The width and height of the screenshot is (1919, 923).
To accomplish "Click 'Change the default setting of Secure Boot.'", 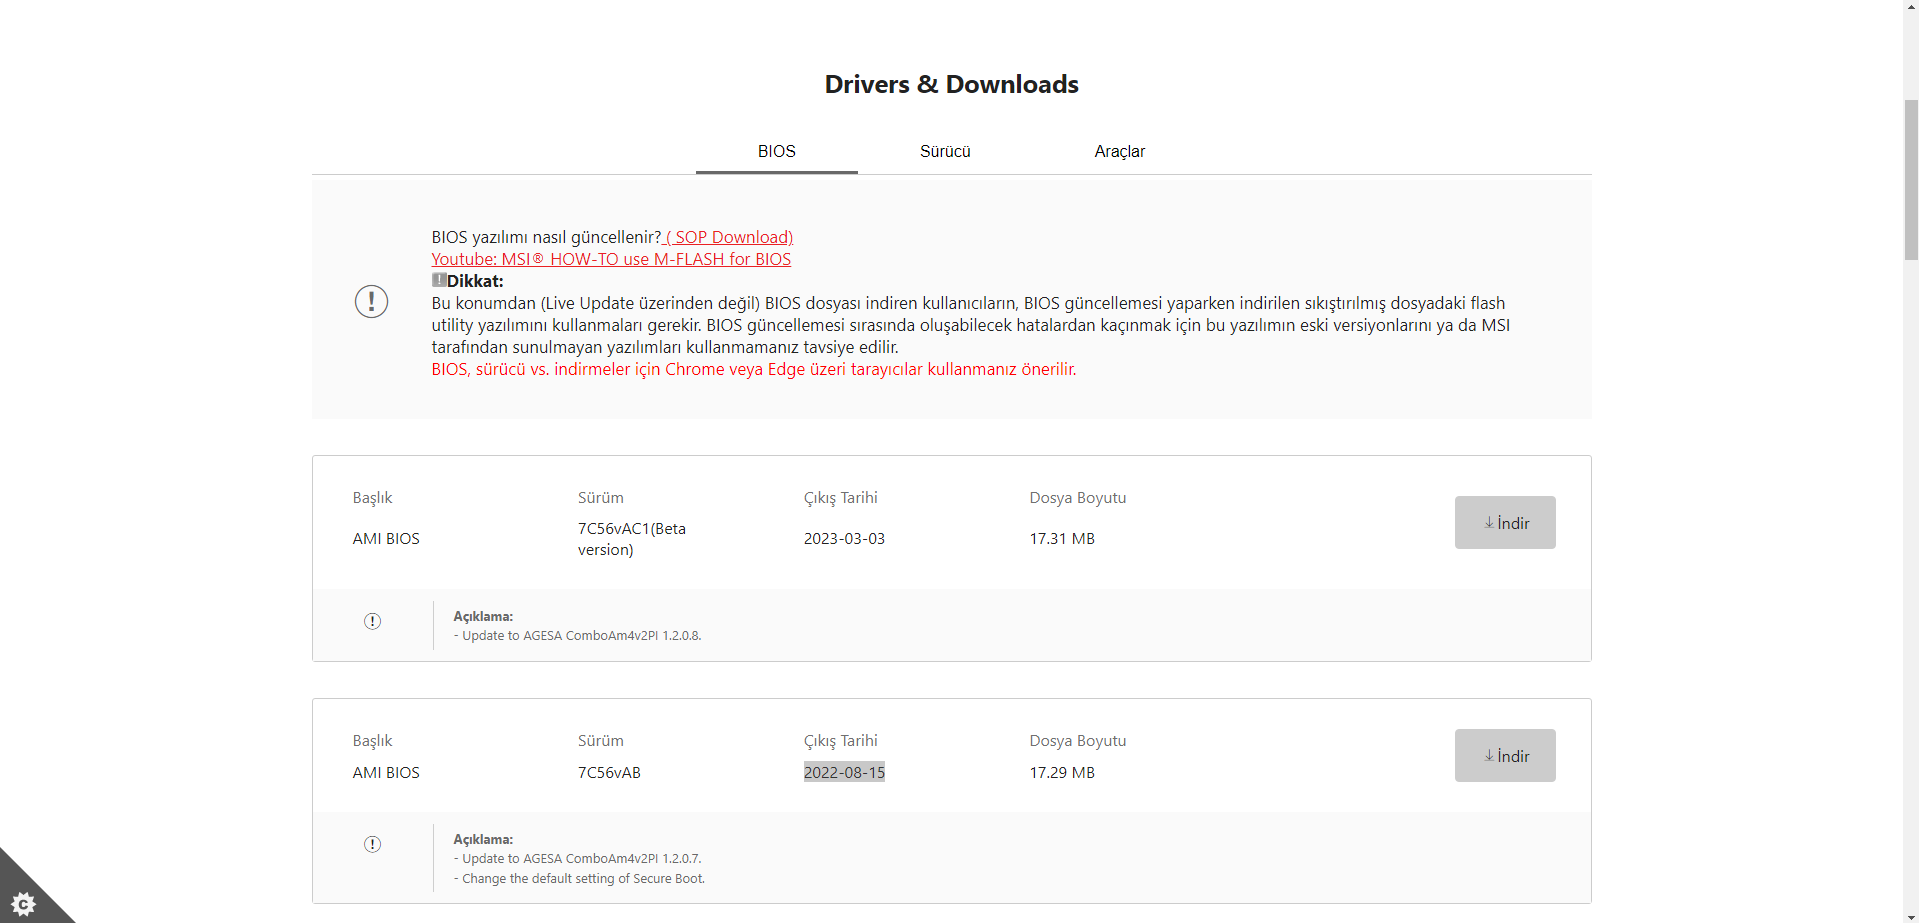I will [580, 878].
